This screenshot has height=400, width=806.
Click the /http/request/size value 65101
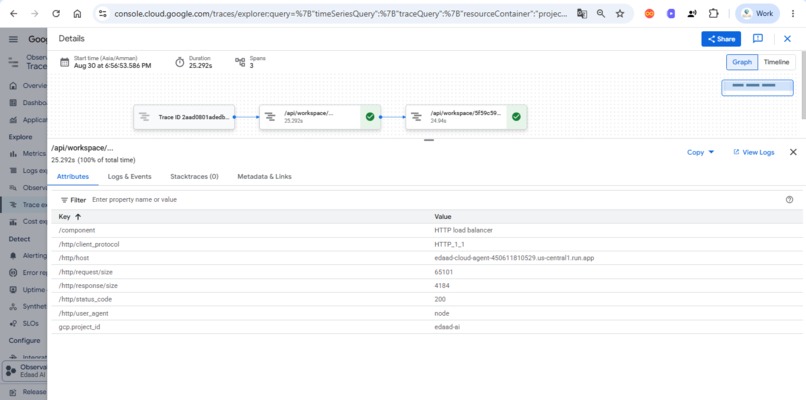444,272
